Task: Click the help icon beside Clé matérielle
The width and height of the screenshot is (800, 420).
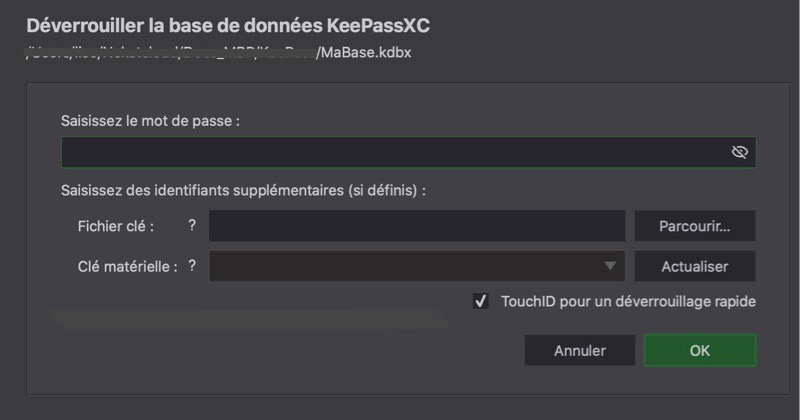Action: click(x=192, y=266)
